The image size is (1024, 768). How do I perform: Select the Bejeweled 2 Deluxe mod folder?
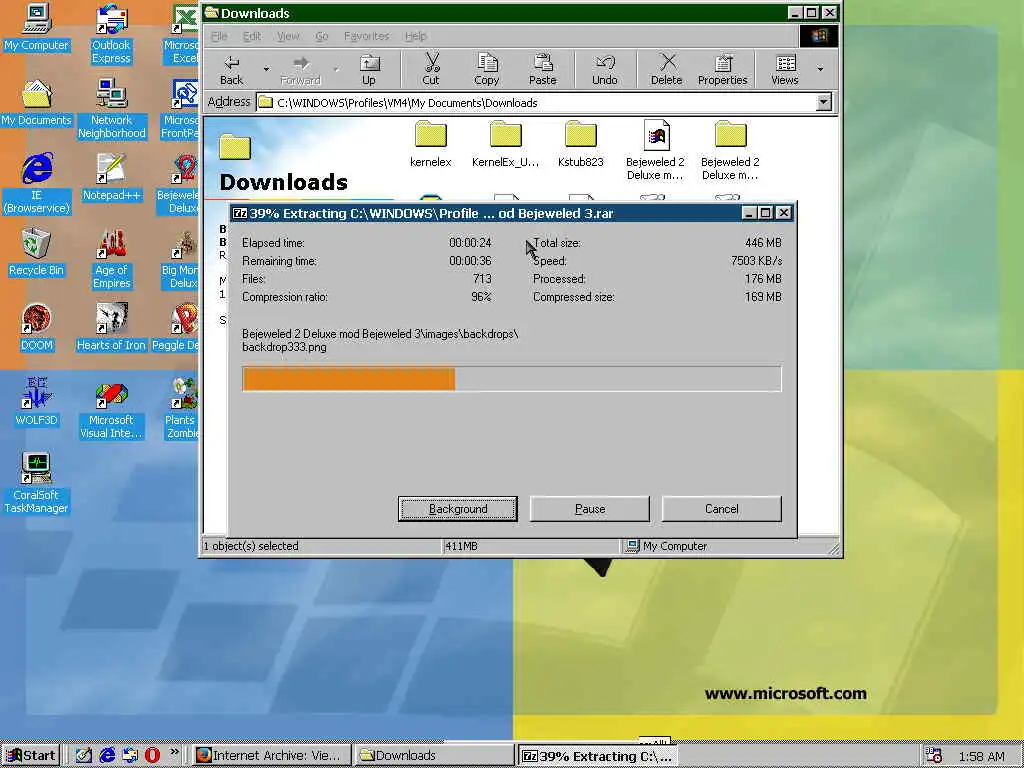[x=730, y=150]
